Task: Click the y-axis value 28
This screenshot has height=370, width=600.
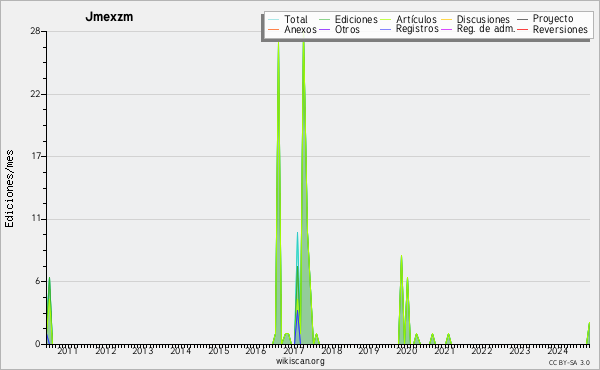Action: coord(35,31)
